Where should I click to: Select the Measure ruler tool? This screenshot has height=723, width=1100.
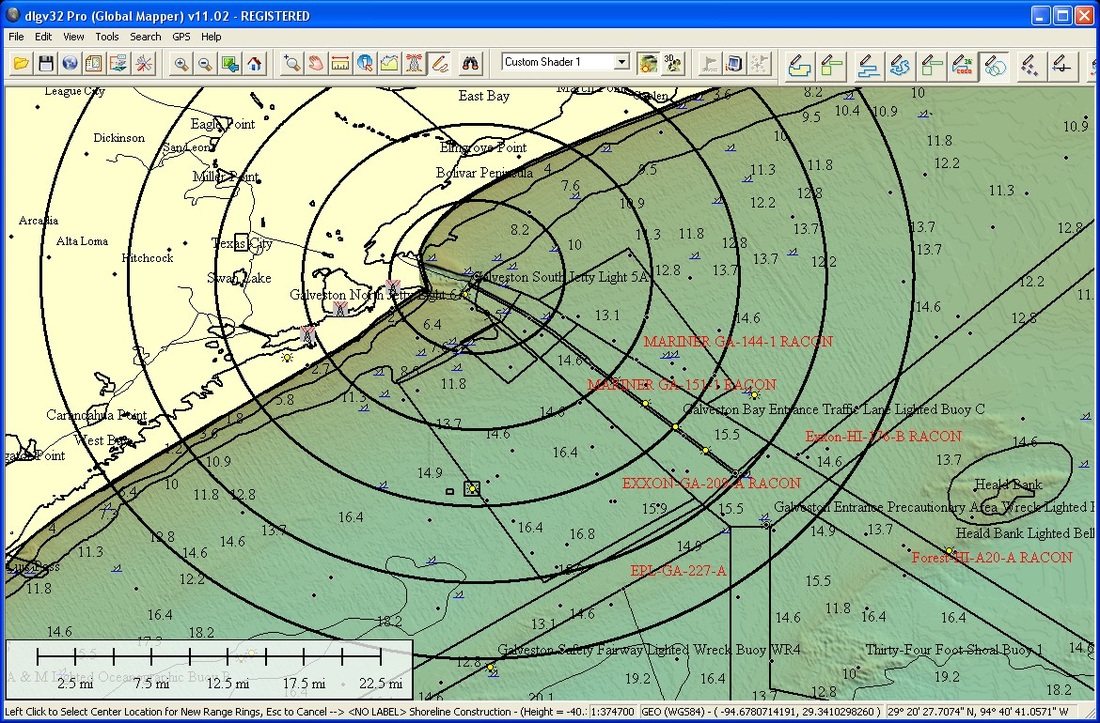pos(340,64)
